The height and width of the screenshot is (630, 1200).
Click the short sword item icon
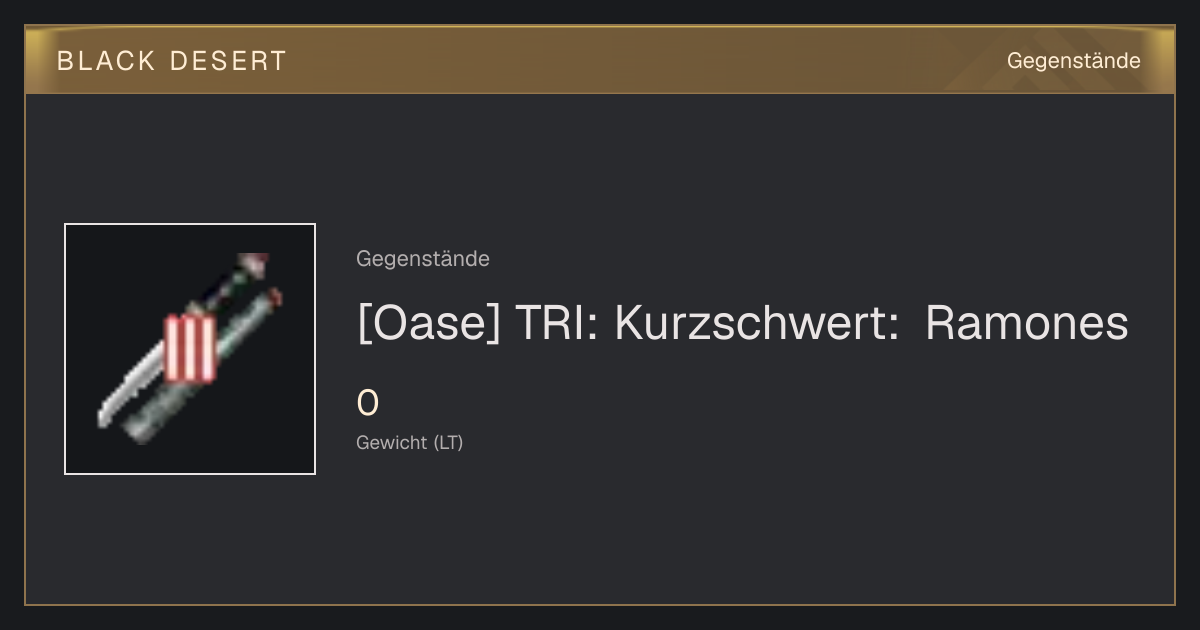(190, 349)
